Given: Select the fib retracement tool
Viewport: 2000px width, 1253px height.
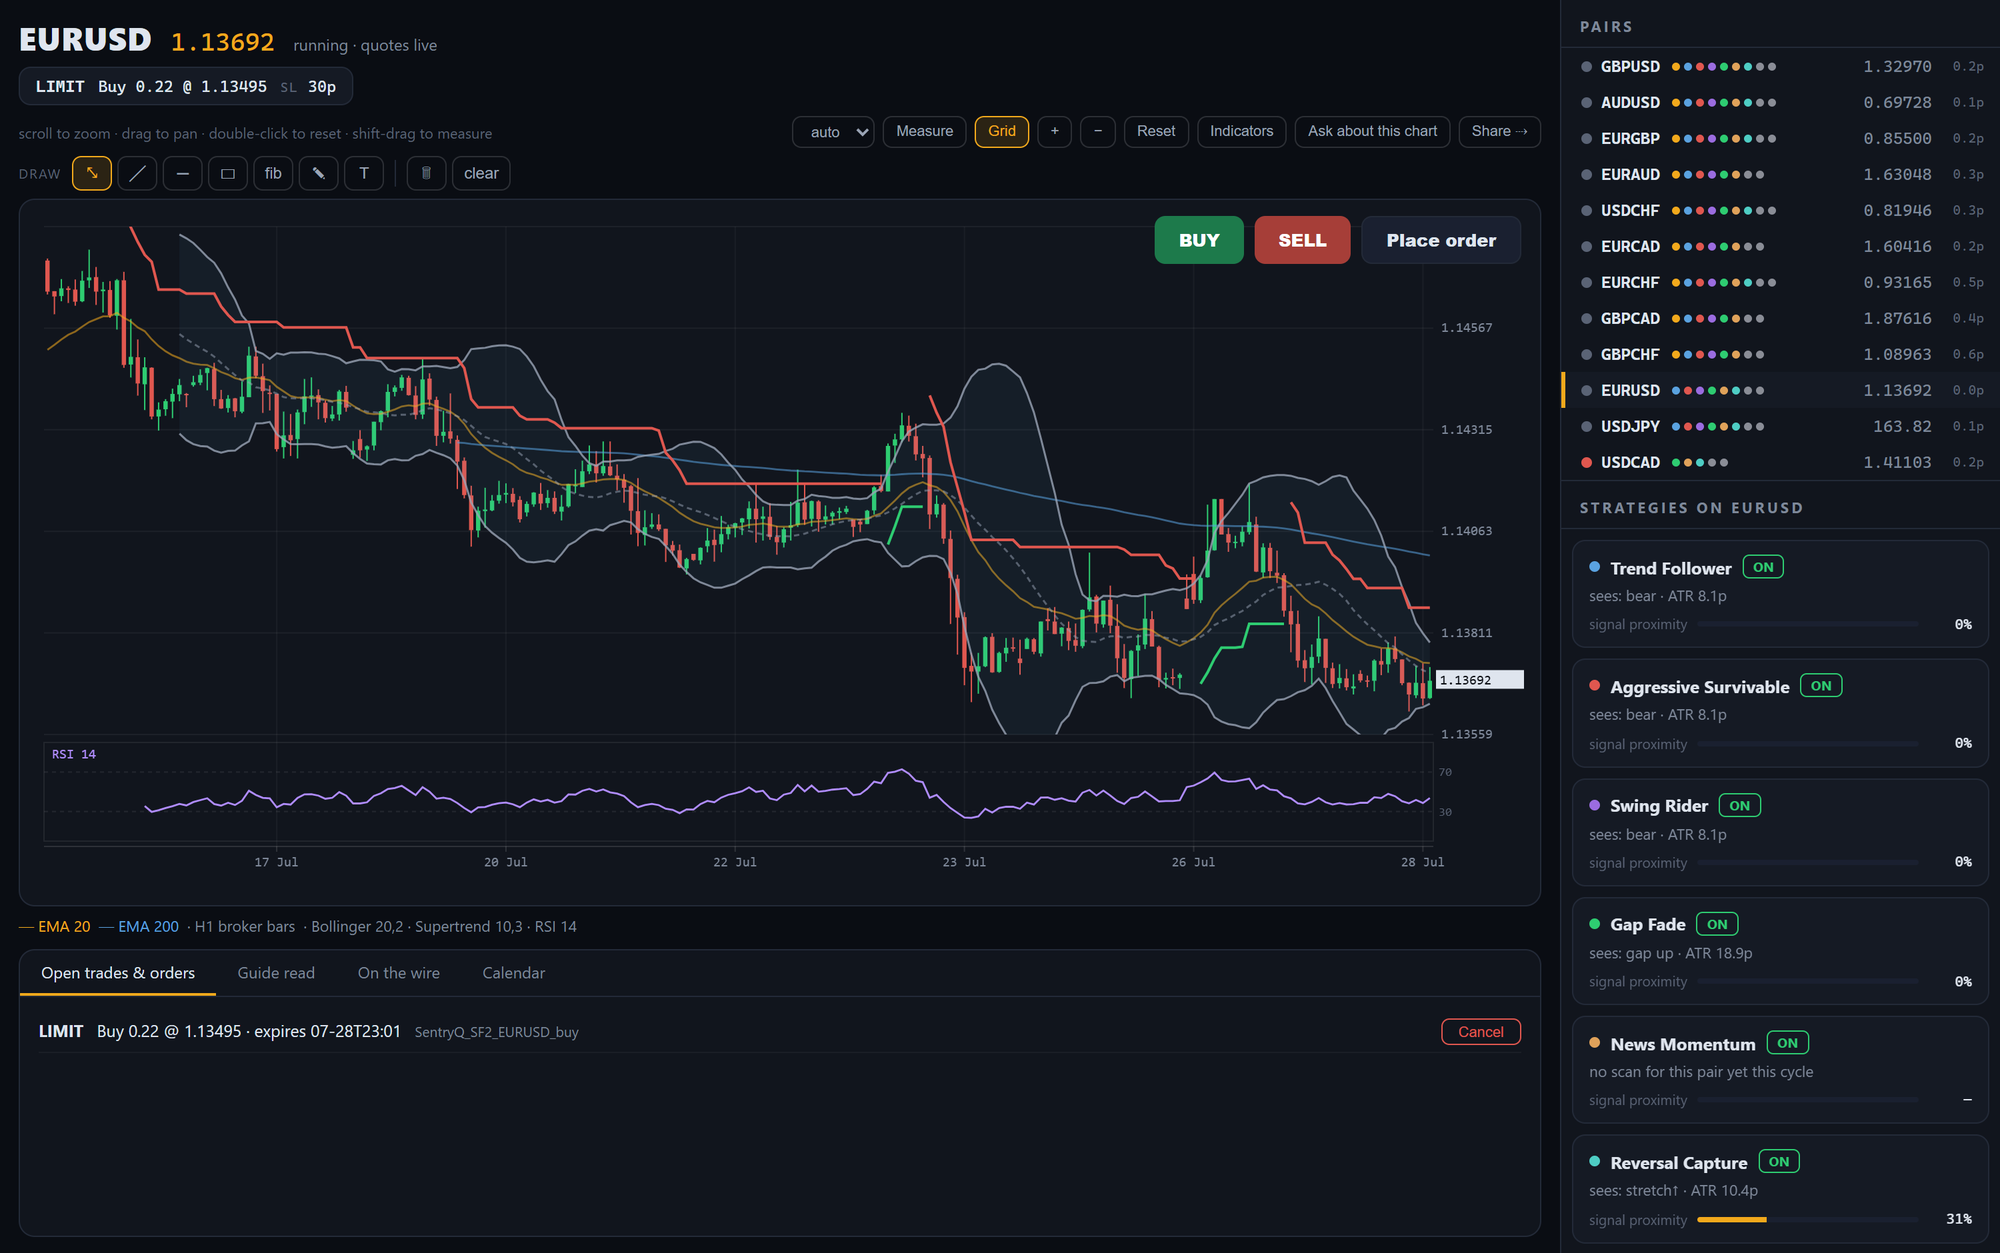Looking at the screenshot, I should [273, 173].
